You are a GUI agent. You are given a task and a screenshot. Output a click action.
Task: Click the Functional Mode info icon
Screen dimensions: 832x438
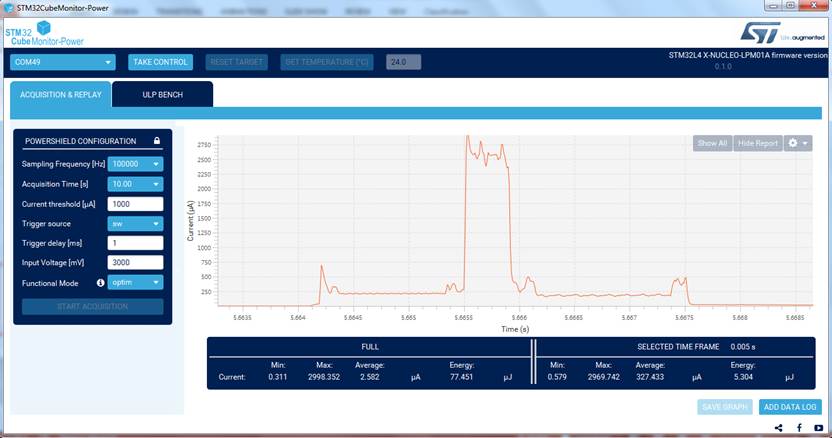pos(100,283)
